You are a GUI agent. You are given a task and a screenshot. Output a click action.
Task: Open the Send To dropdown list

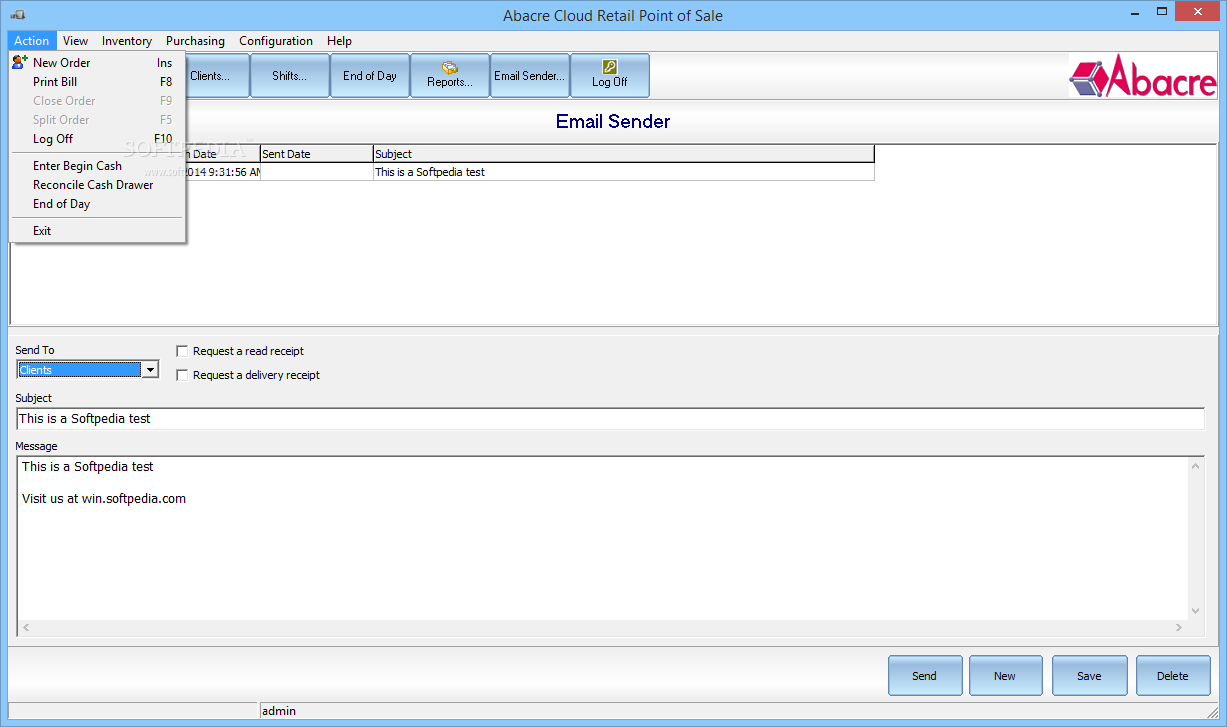pyautogui.click(x=150, y=370)
